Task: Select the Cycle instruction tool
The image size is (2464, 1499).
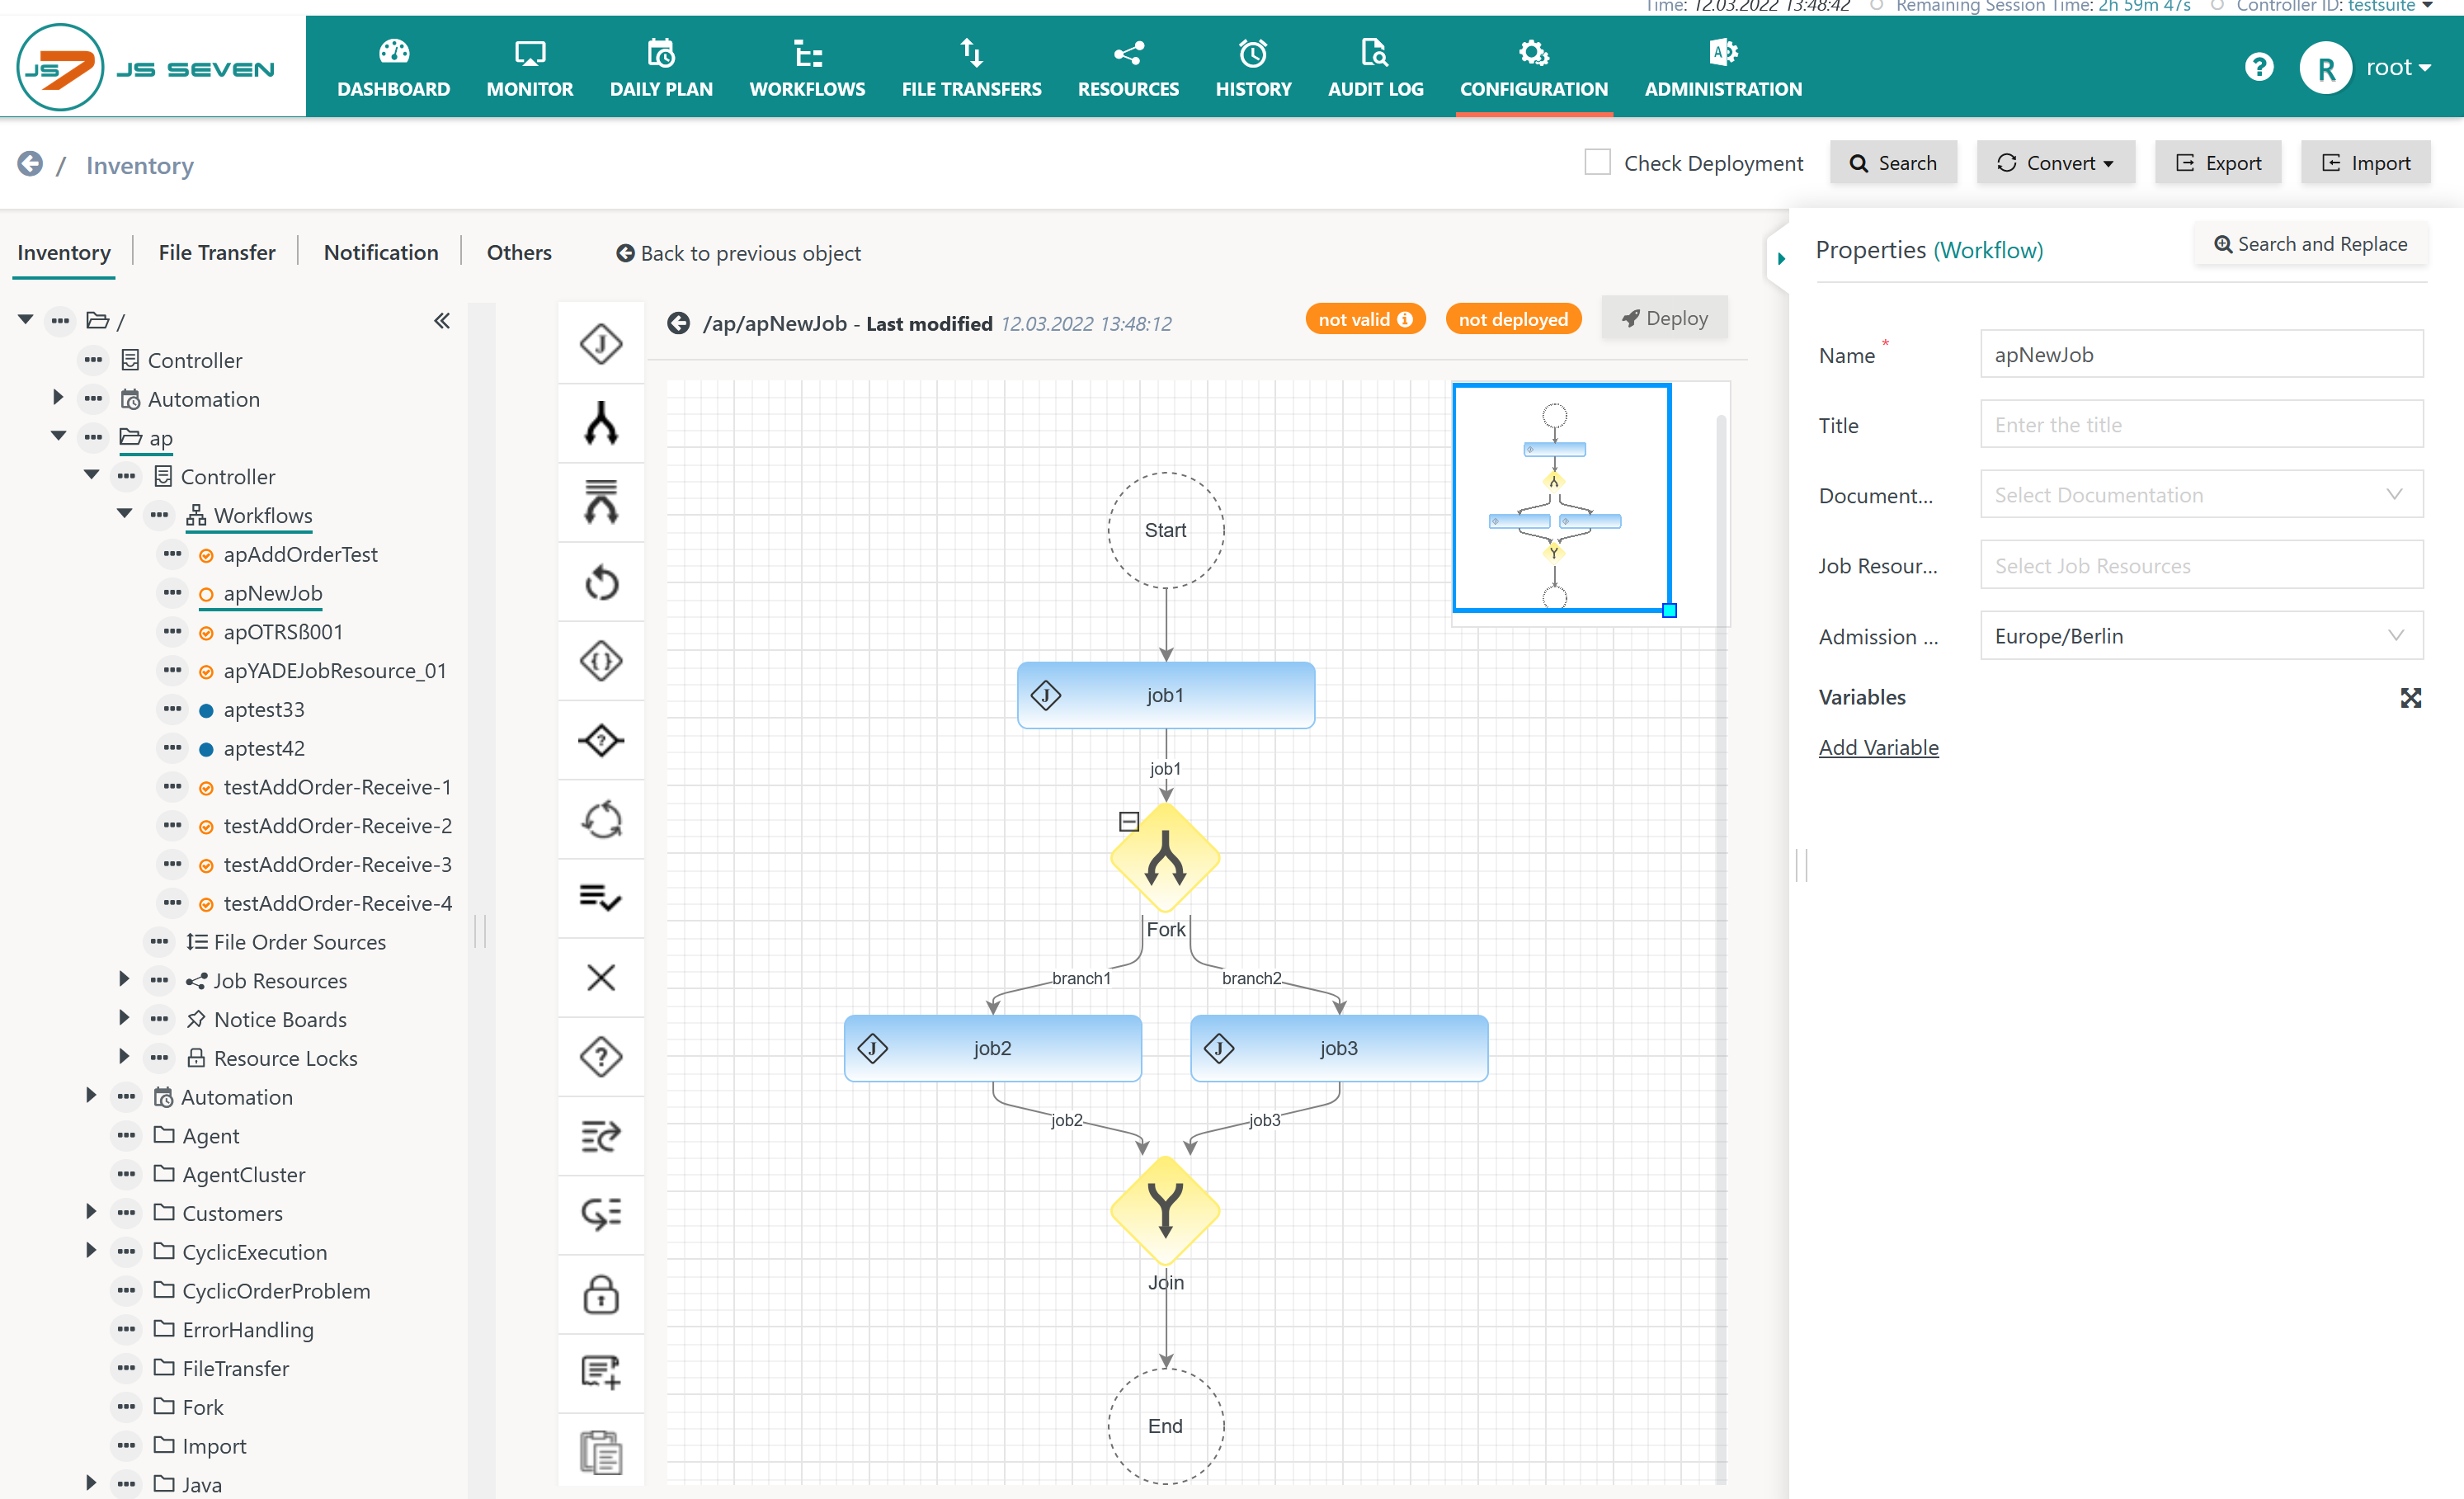Action: click(x=601, y=820)
